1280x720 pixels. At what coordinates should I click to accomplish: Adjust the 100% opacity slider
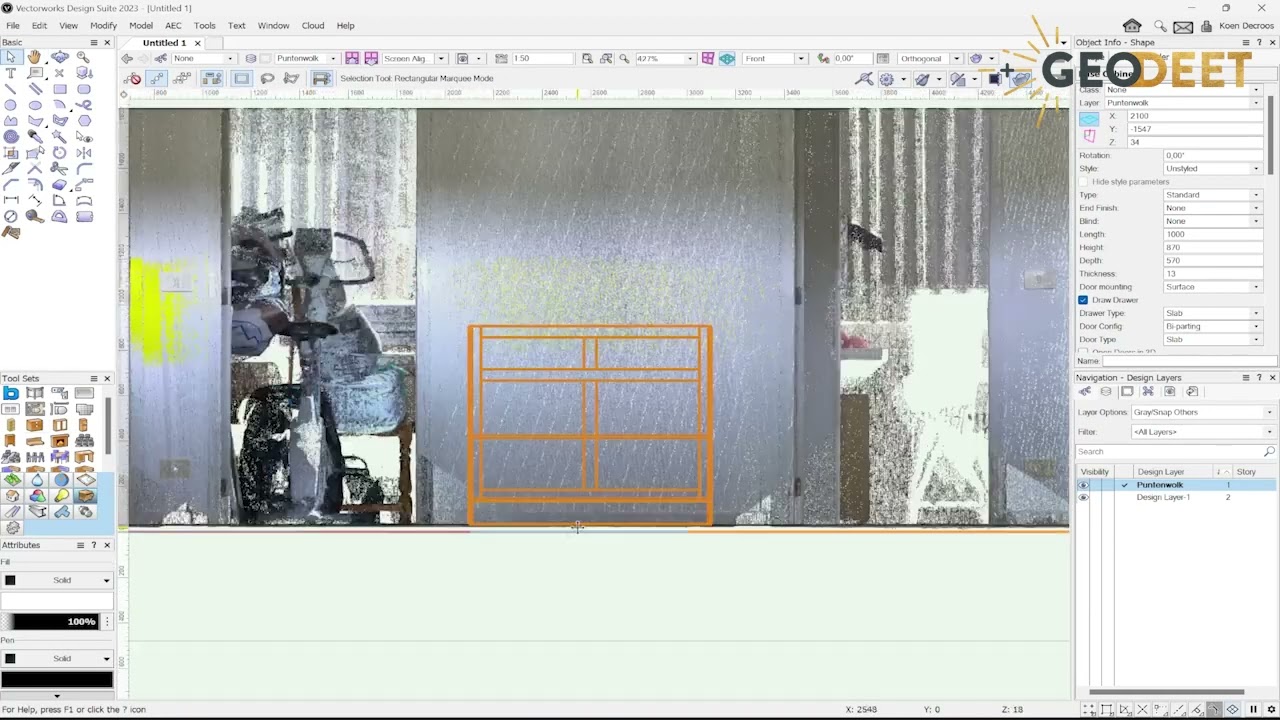point(57,622)
